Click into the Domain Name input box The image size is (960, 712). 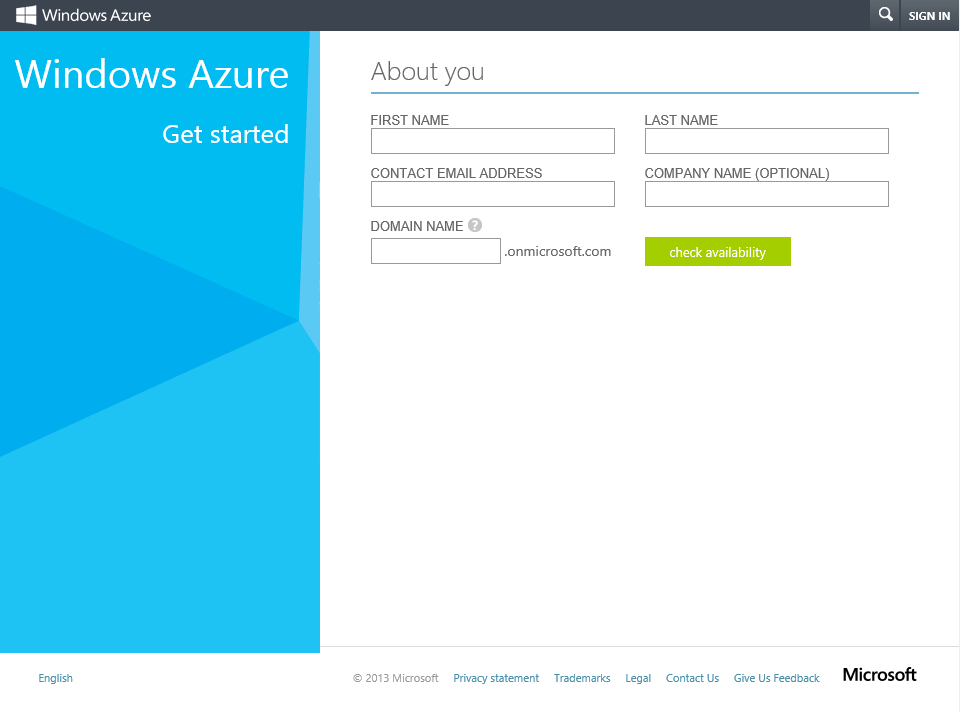pyautogui.click(x=435, y=251)
